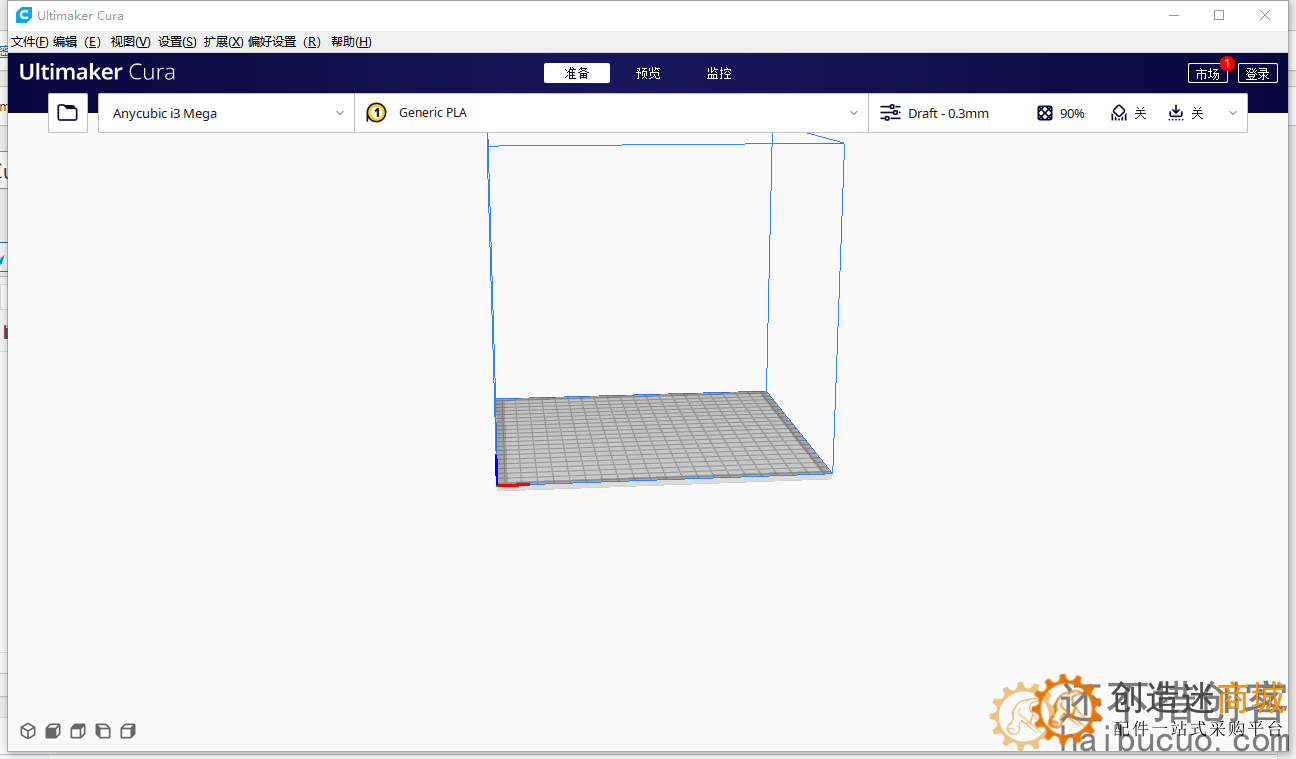The width and height of the screenshot is (1296, 759).
Task: Open the 偏好设置(R) menu
Action: coord(284,42)
